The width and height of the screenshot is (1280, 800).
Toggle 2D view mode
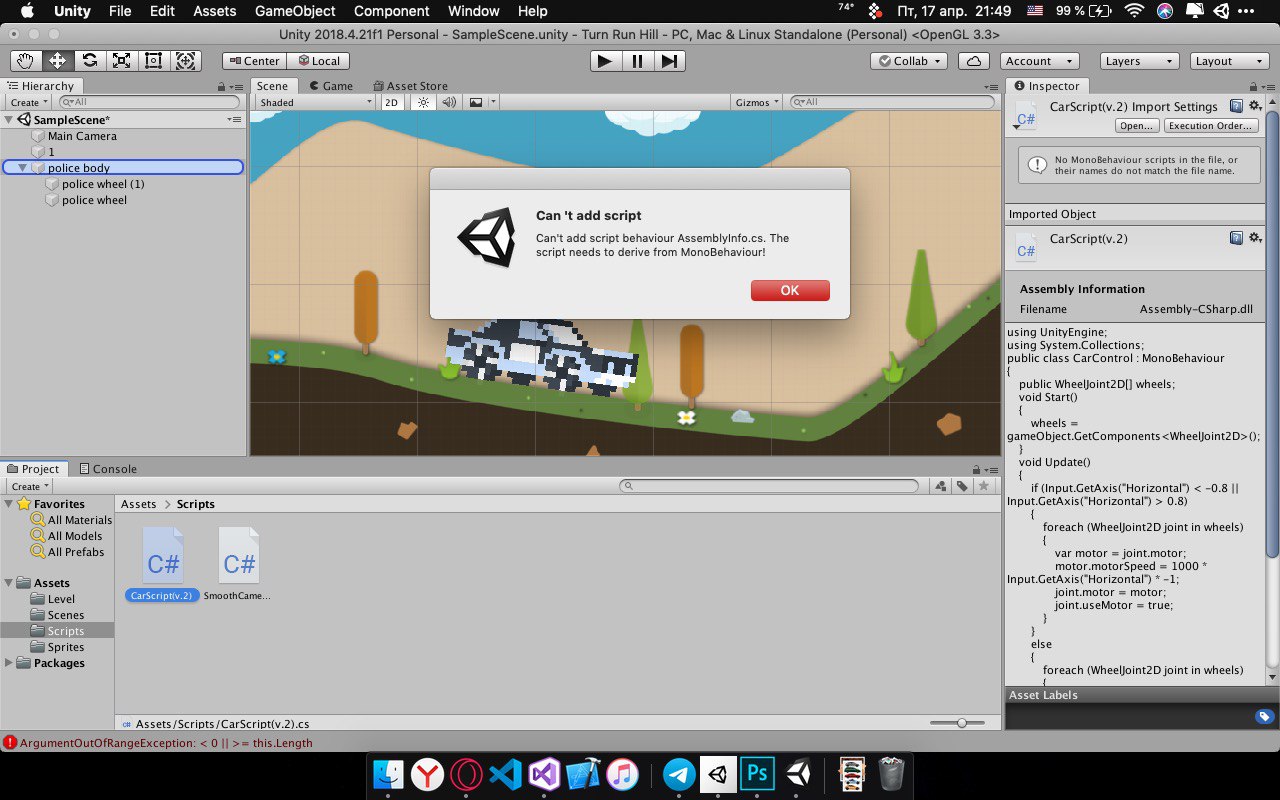tap(392, 102)
